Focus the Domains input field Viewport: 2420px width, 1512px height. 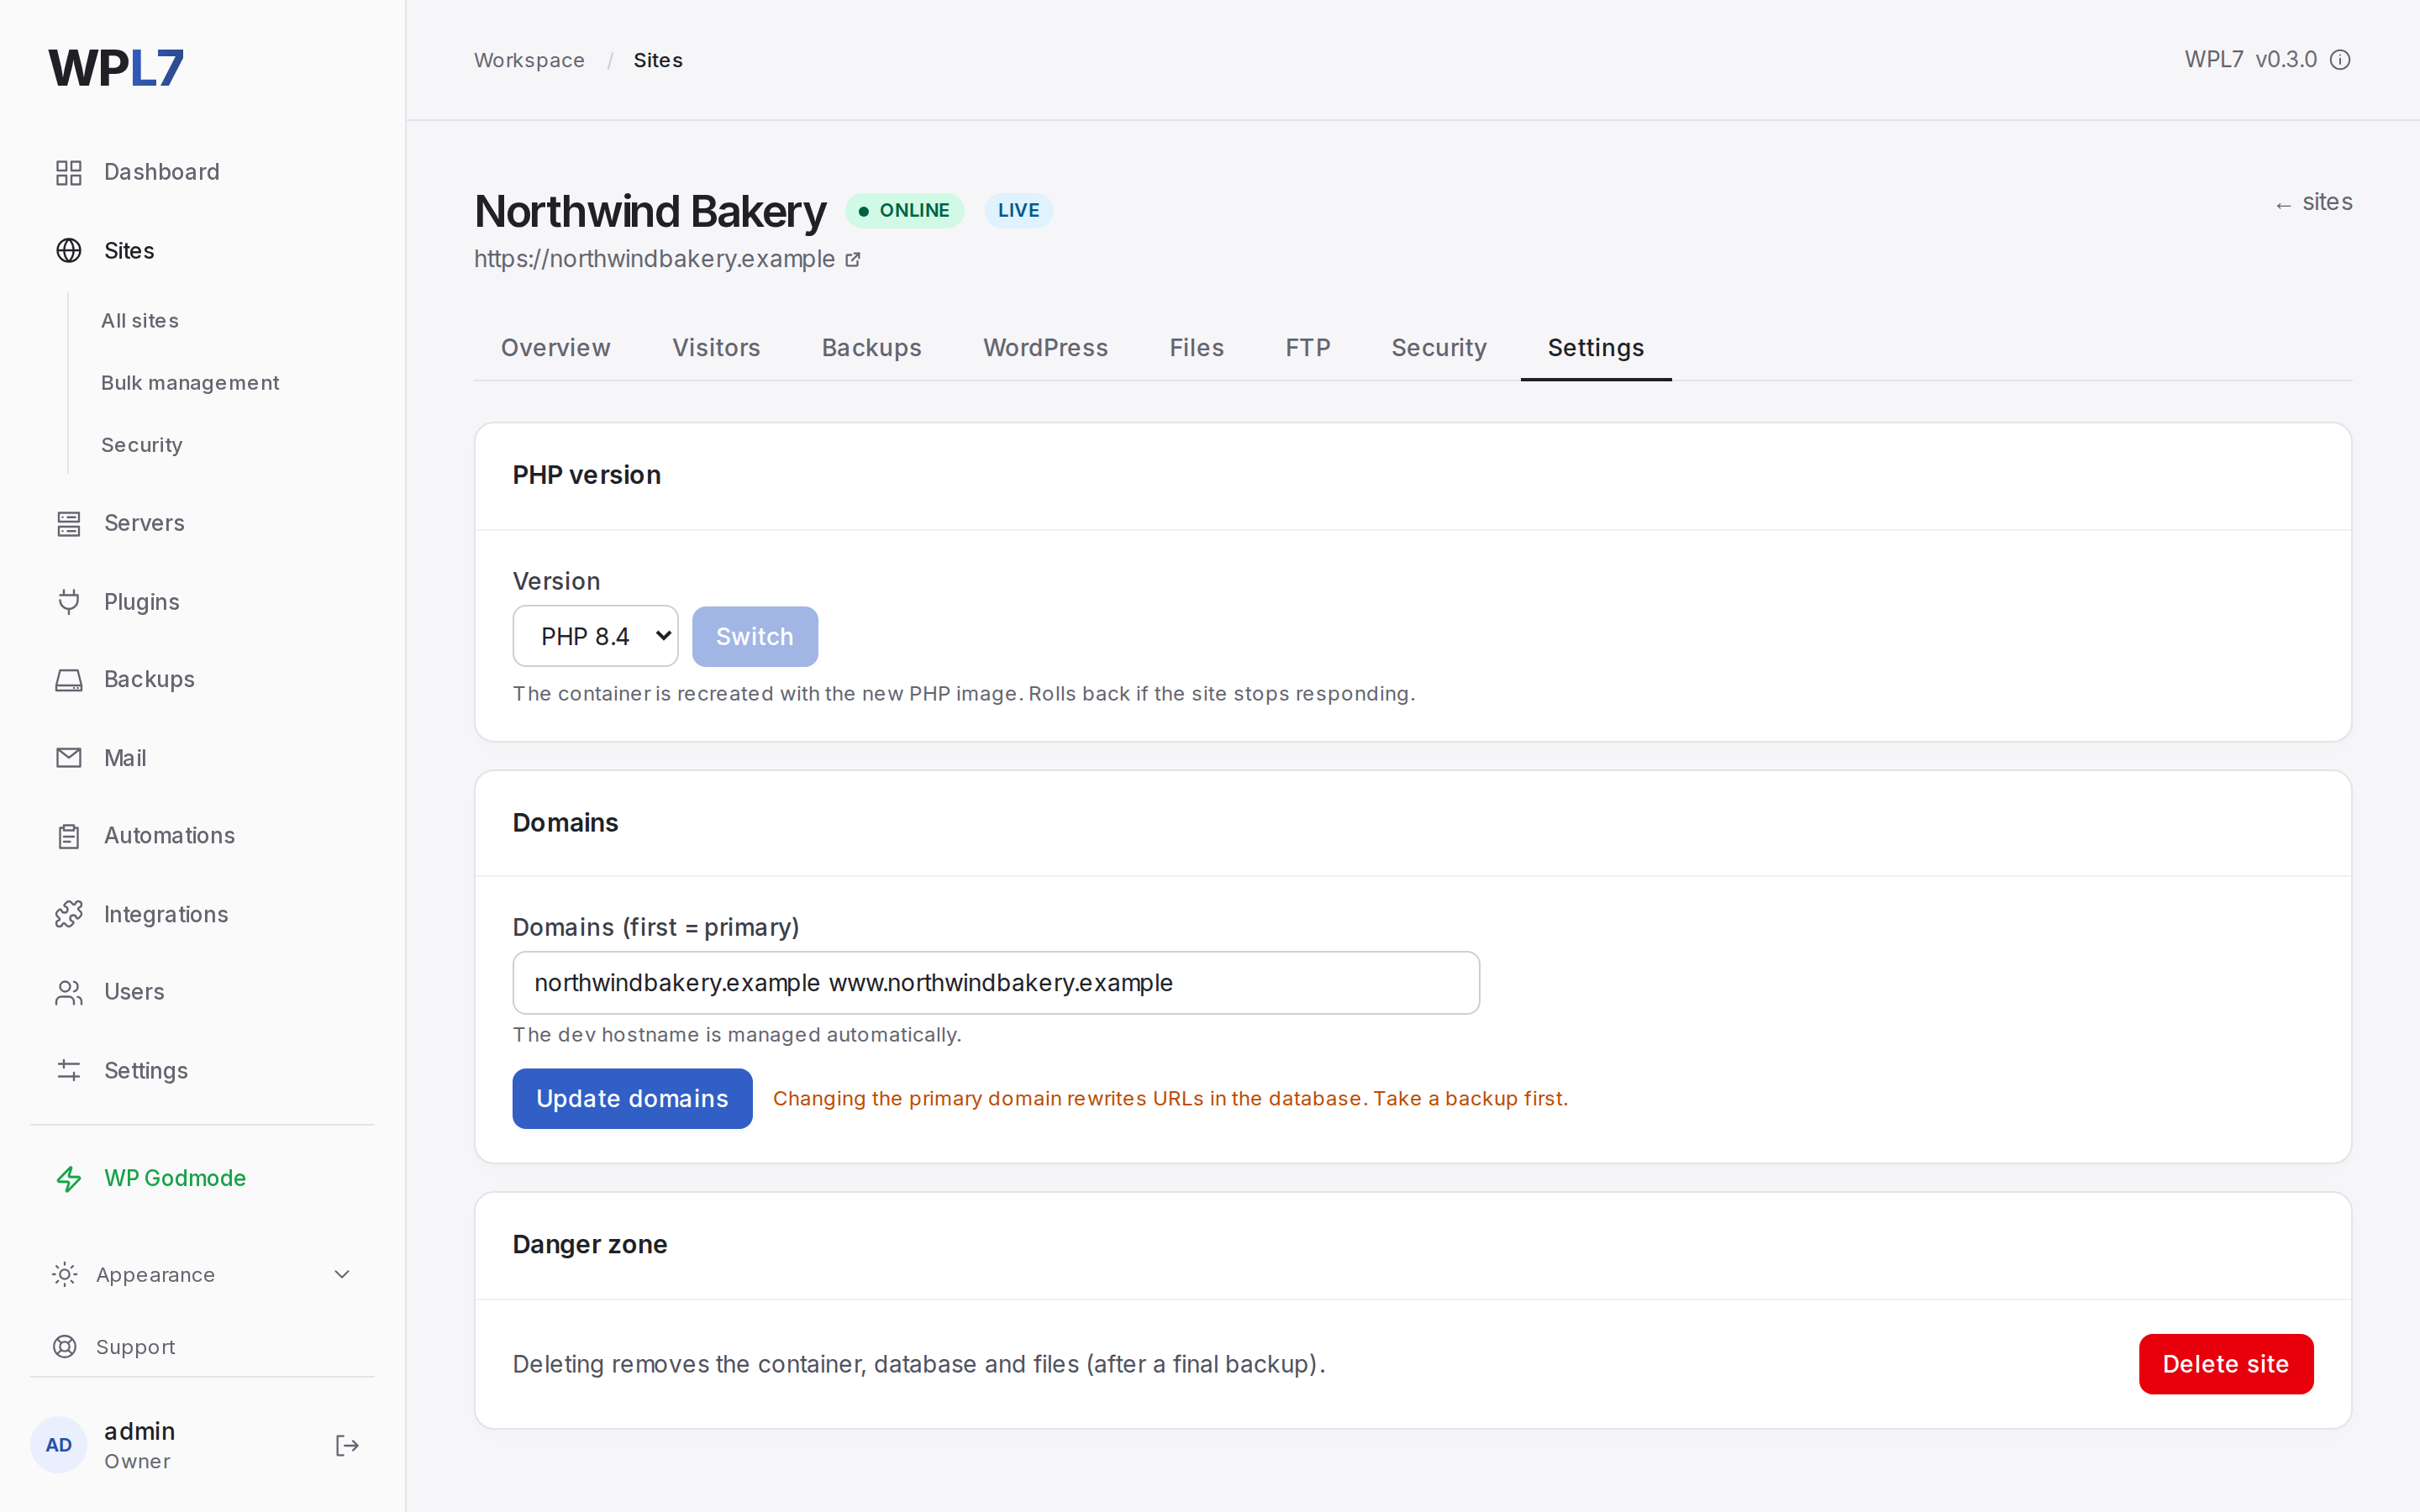pyautogui.click(x=996, y=983)
